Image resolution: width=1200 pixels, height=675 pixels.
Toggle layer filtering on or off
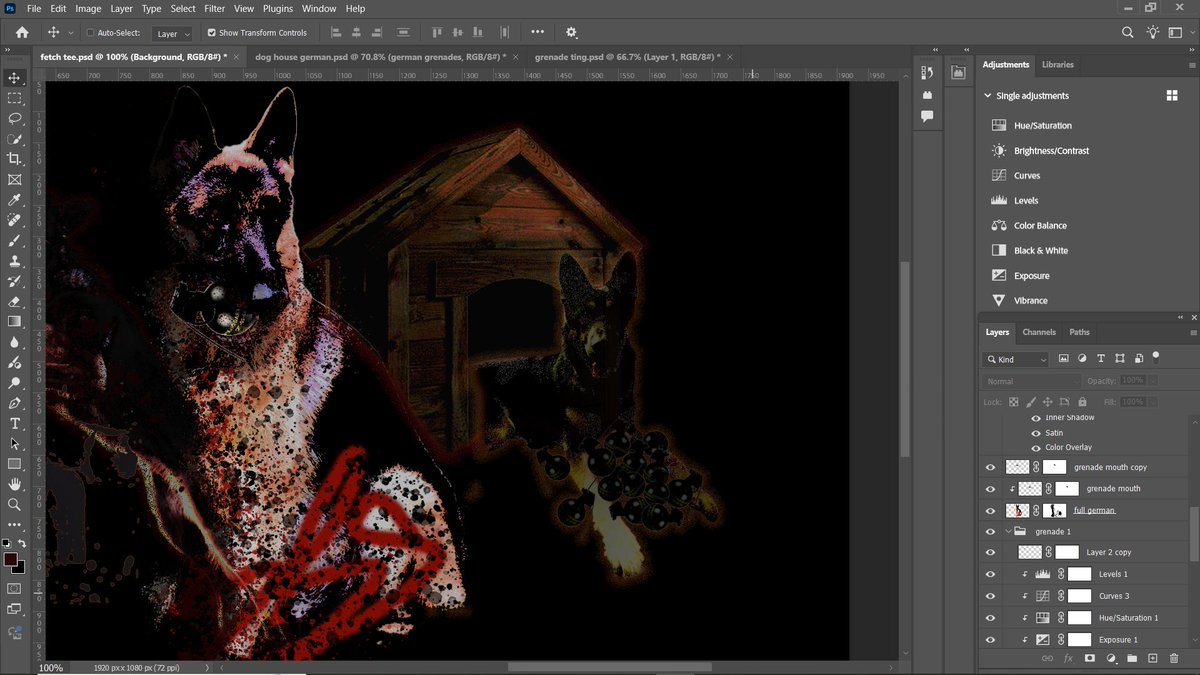(x=1156, y=356)
